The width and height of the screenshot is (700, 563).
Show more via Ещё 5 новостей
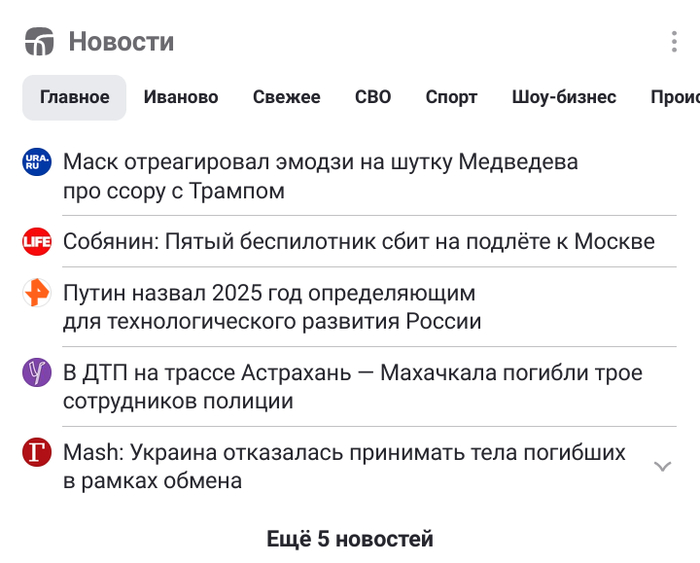(x=350, y=539)
